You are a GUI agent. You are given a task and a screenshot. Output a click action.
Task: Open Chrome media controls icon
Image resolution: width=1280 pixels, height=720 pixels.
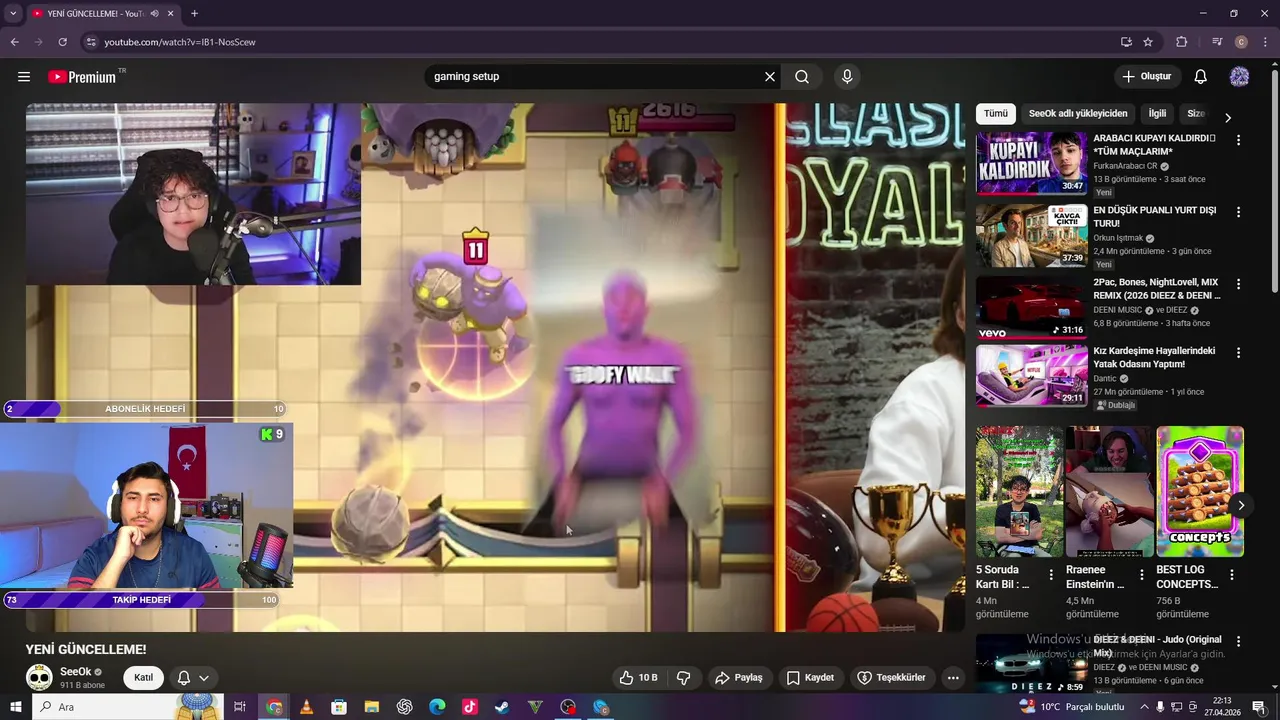pos(1217,42)
